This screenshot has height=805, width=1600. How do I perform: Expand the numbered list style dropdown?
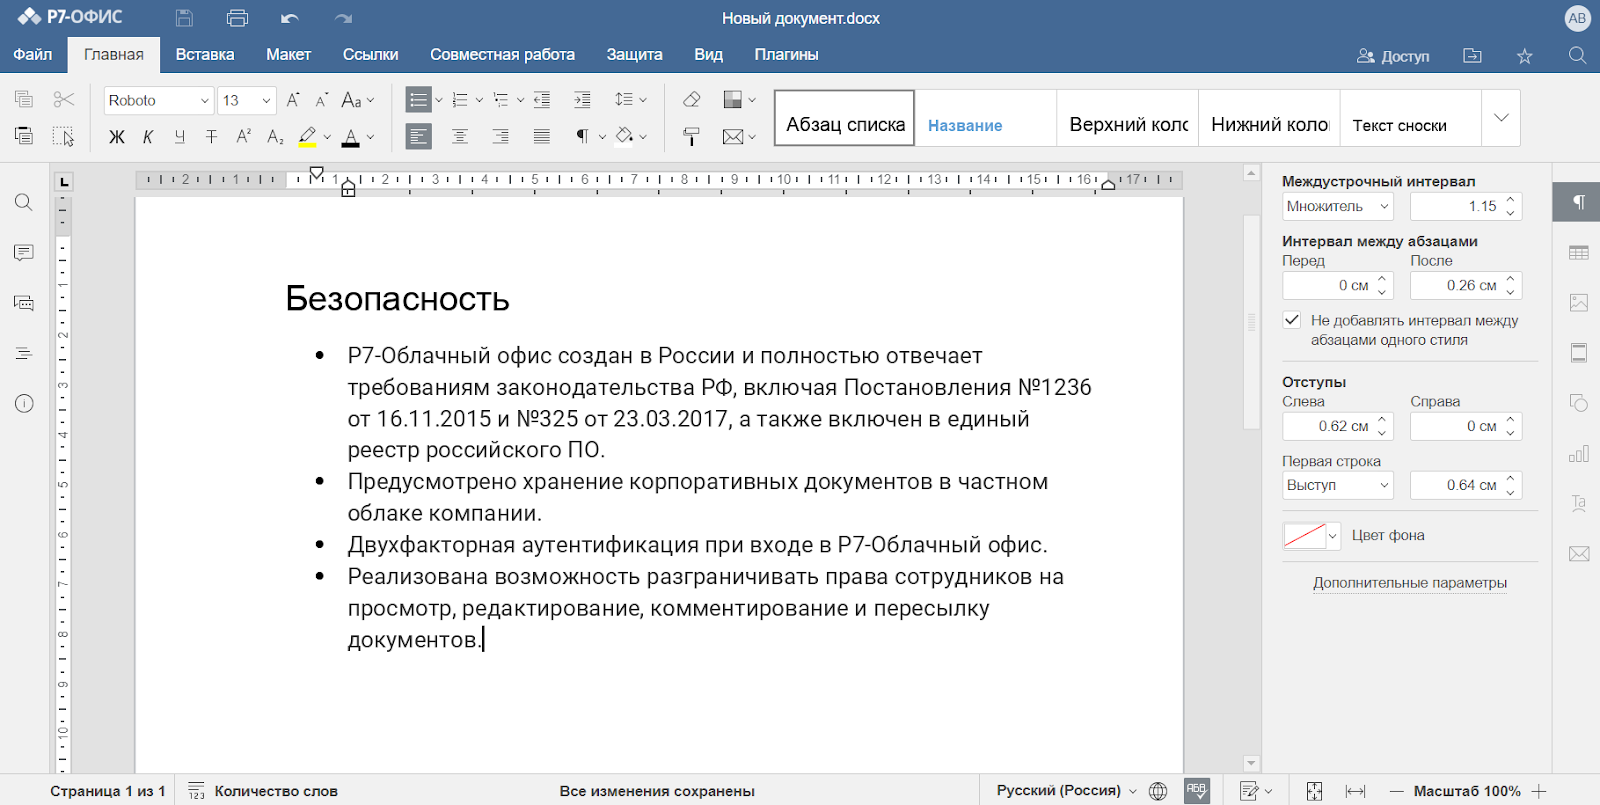tap(479, 100)
